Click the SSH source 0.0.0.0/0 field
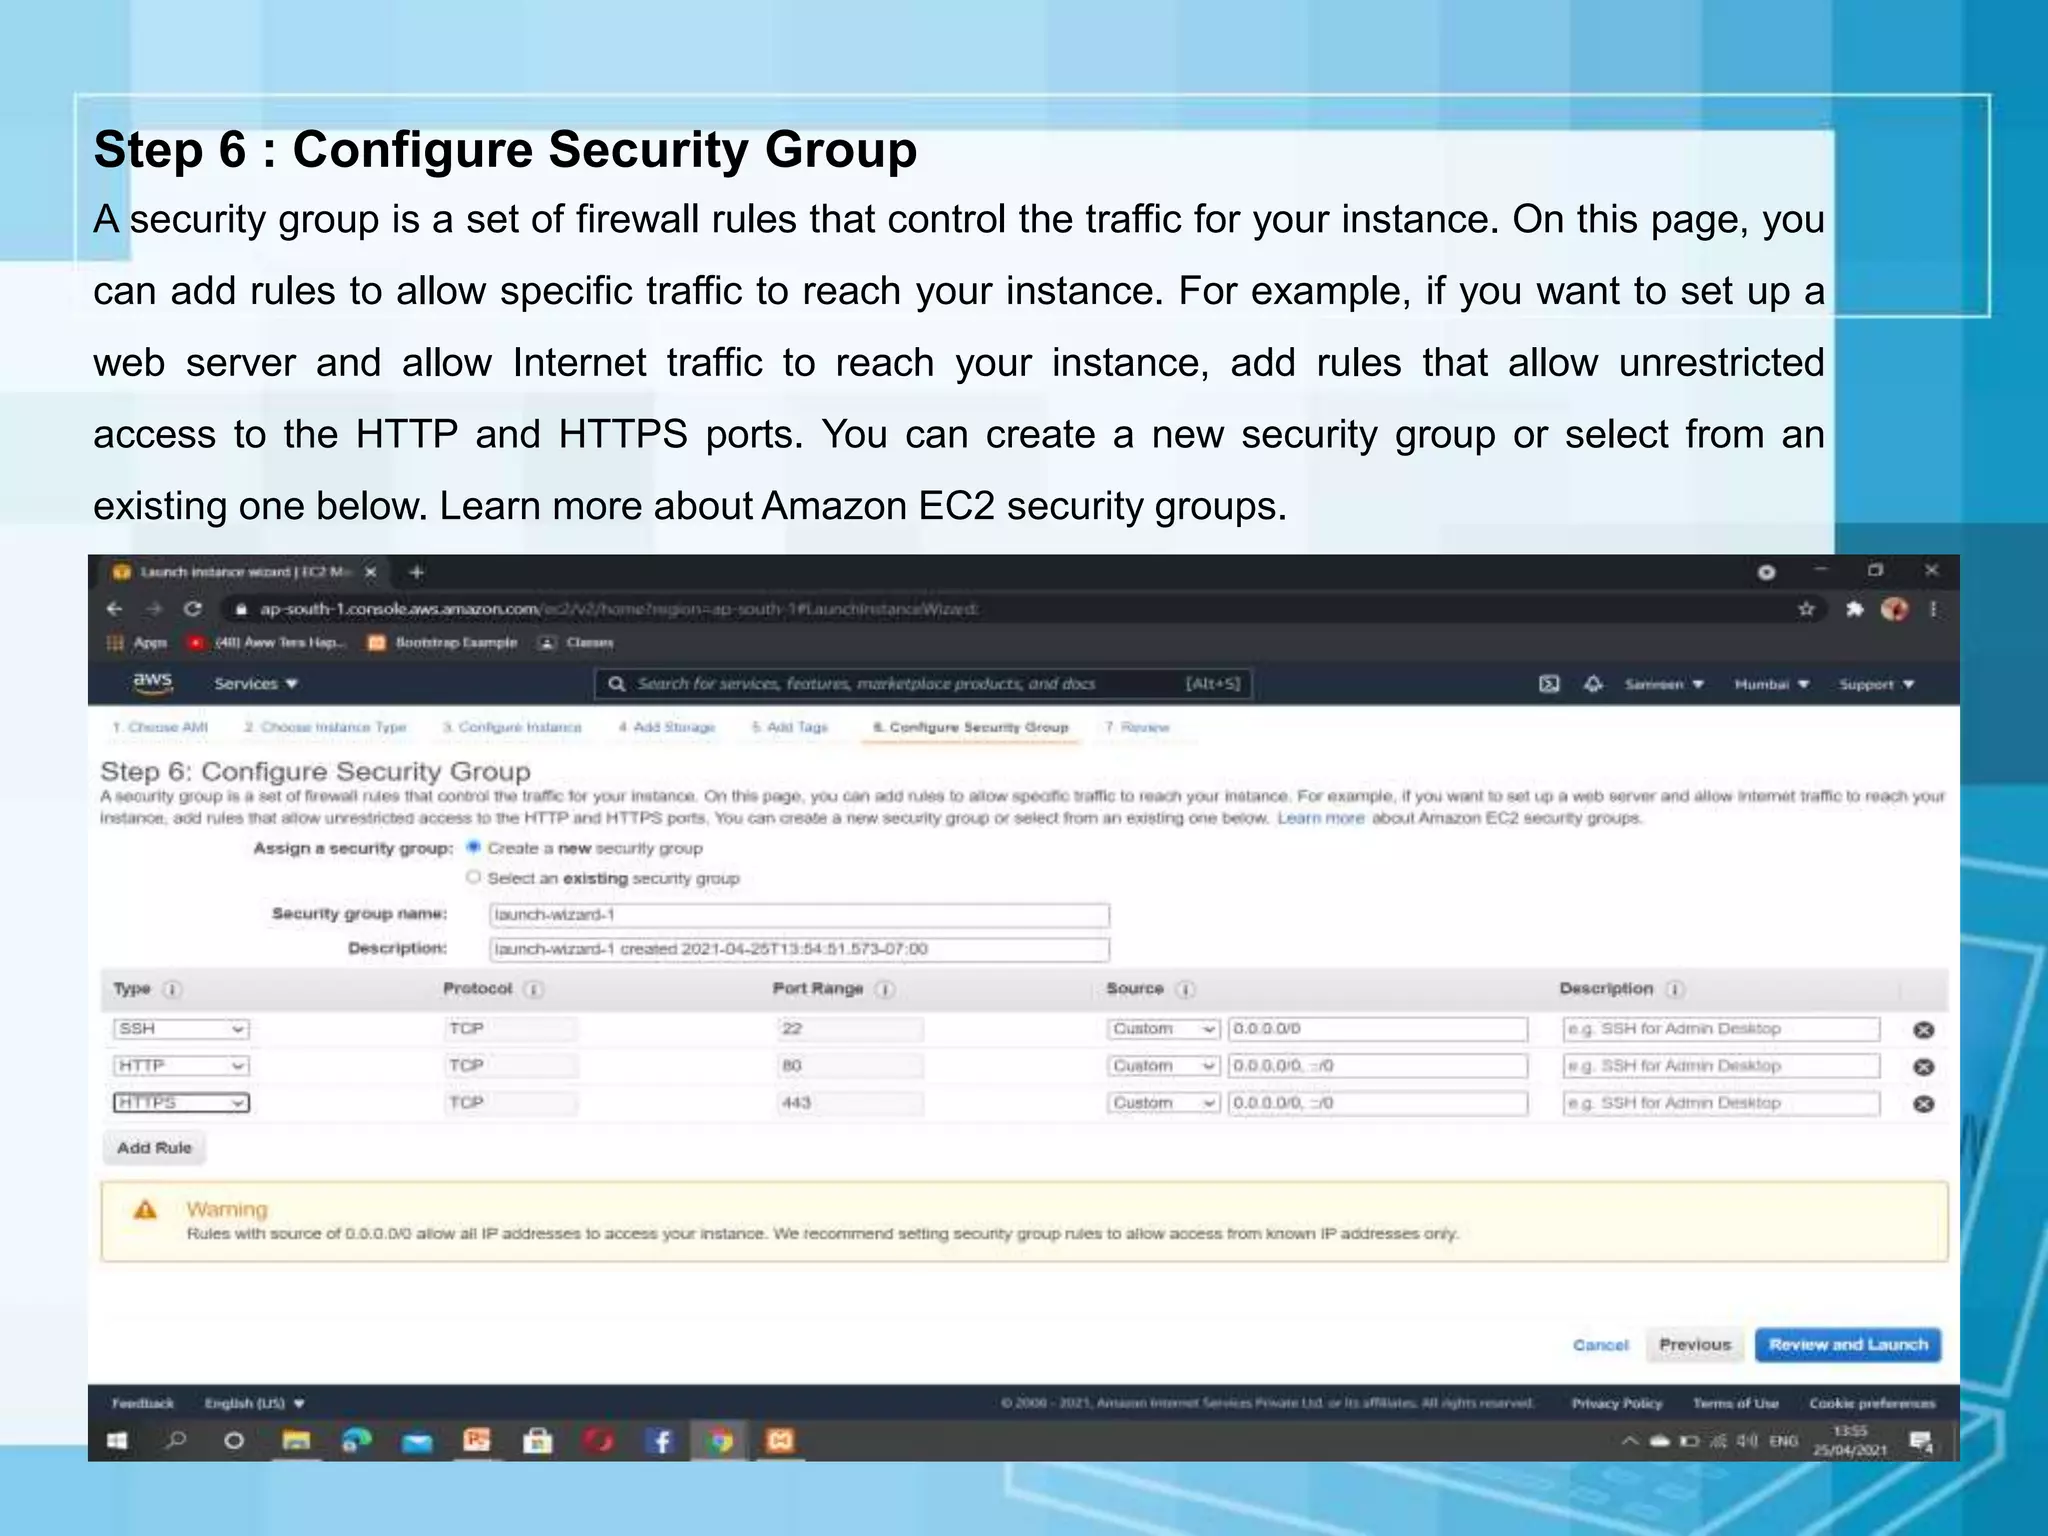The height and width of the screenshot is (1536, 2048). point(1378,1029)
